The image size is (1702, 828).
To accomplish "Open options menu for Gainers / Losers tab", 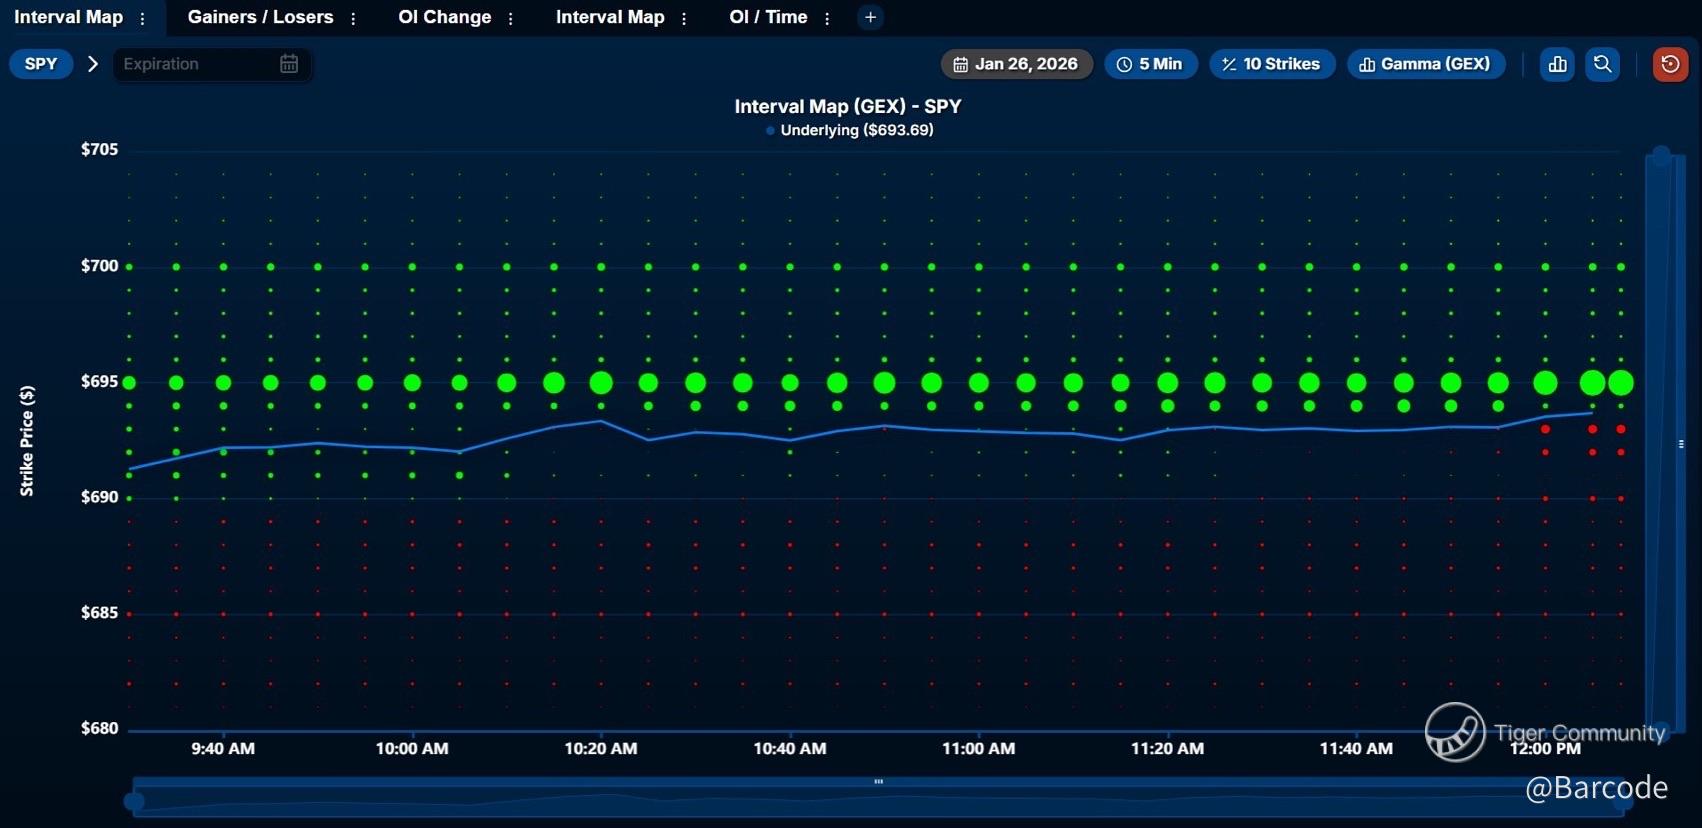I will [353, 18].
